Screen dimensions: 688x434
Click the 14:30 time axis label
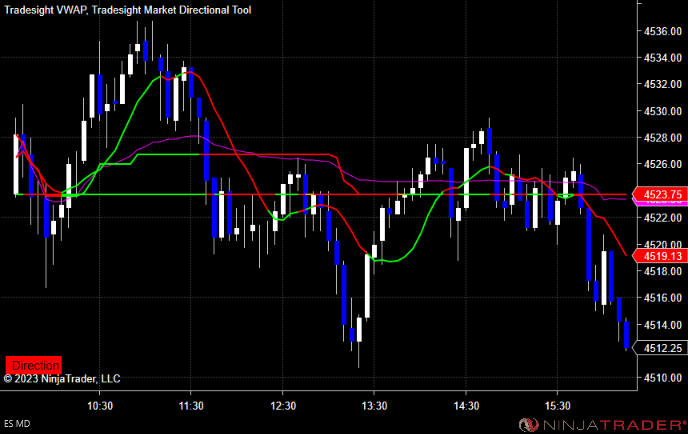point(466,406)
